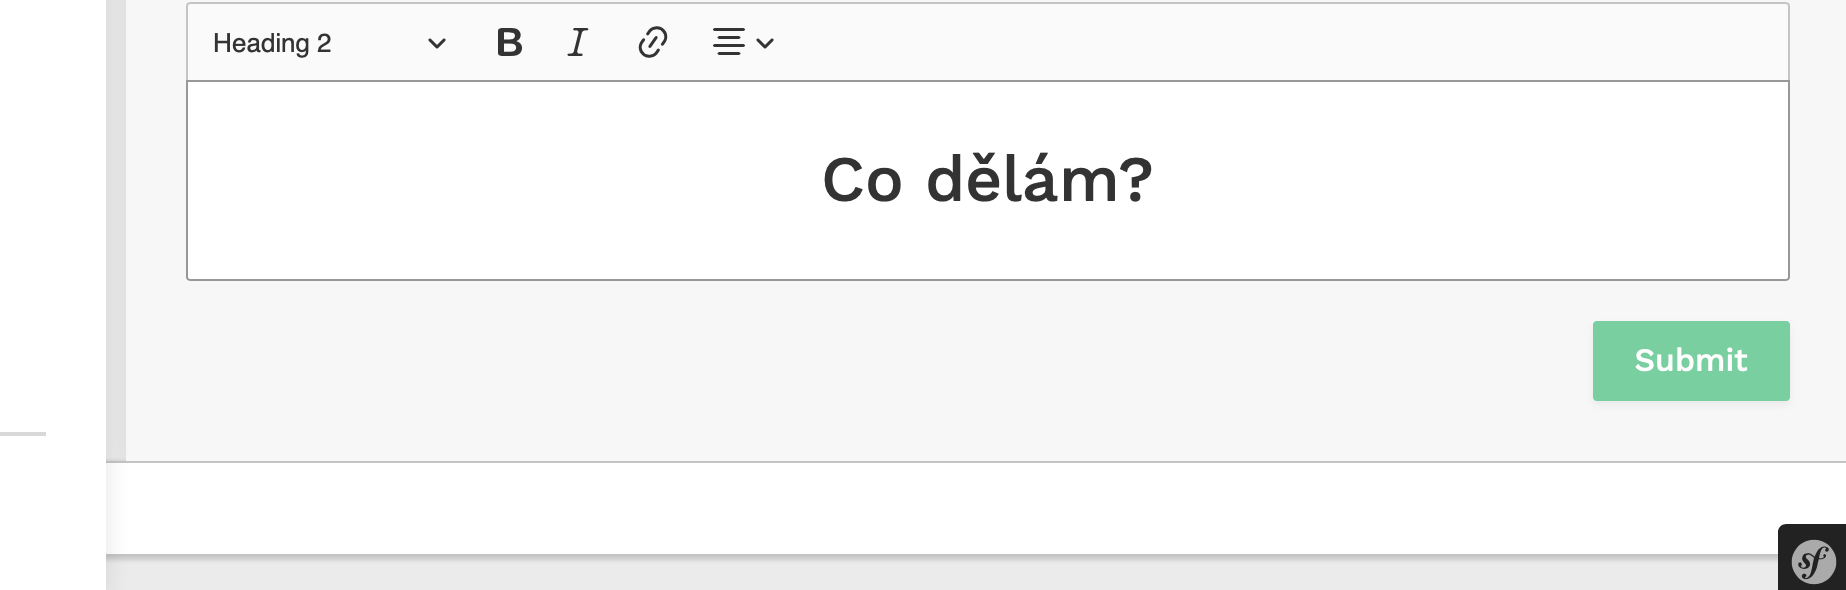This screenshot has height=590, width=1846.
Task: Expand the chevron next to Heading 2
Action: (435, 44)
